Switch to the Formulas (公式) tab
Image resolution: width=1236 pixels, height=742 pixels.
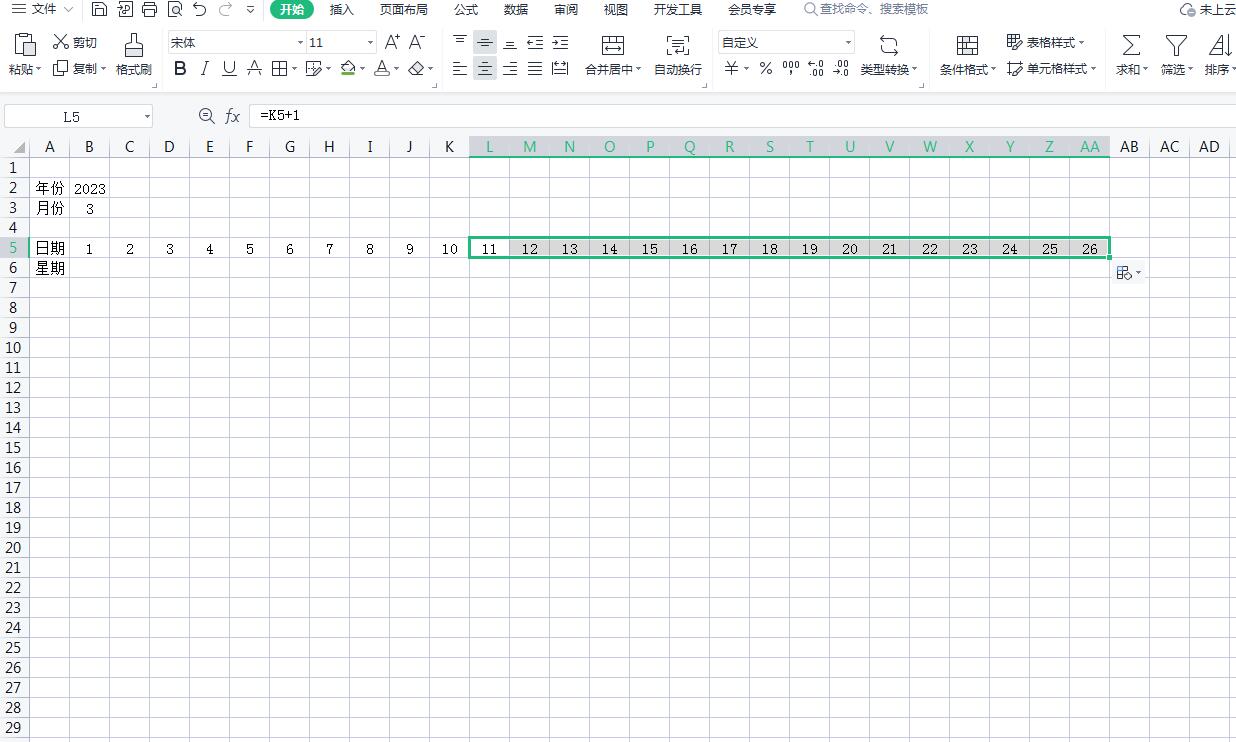[466, 9]
